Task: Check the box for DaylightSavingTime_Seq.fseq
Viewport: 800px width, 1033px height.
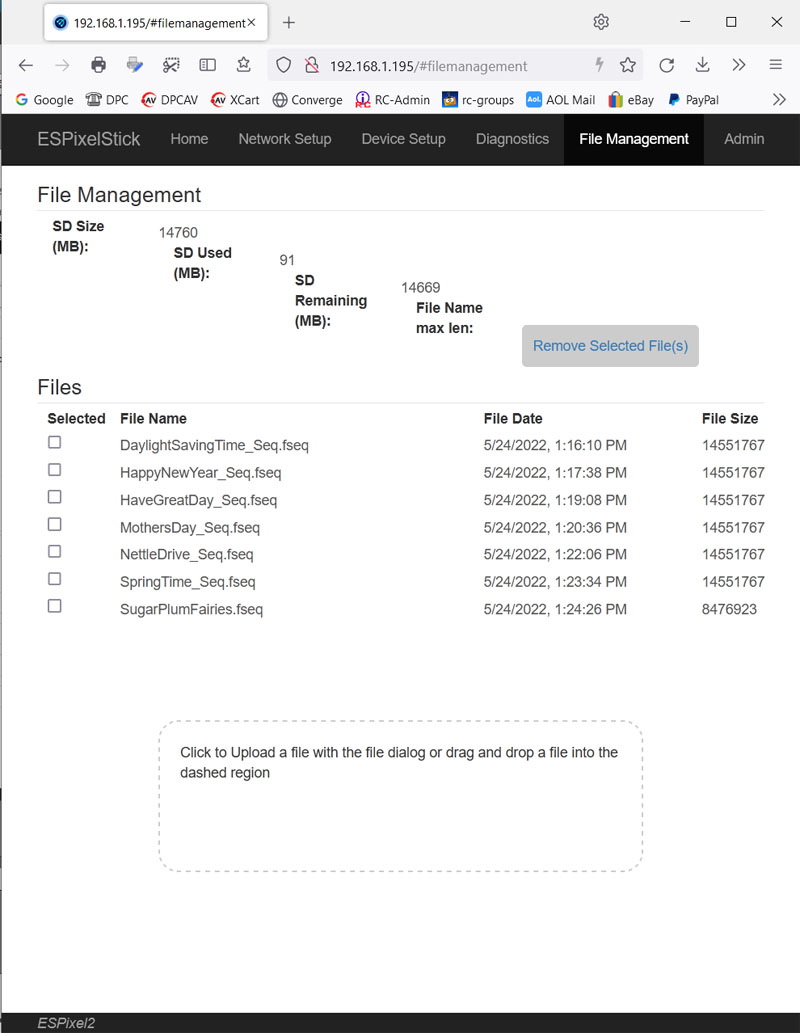Action: click(54, 442)
